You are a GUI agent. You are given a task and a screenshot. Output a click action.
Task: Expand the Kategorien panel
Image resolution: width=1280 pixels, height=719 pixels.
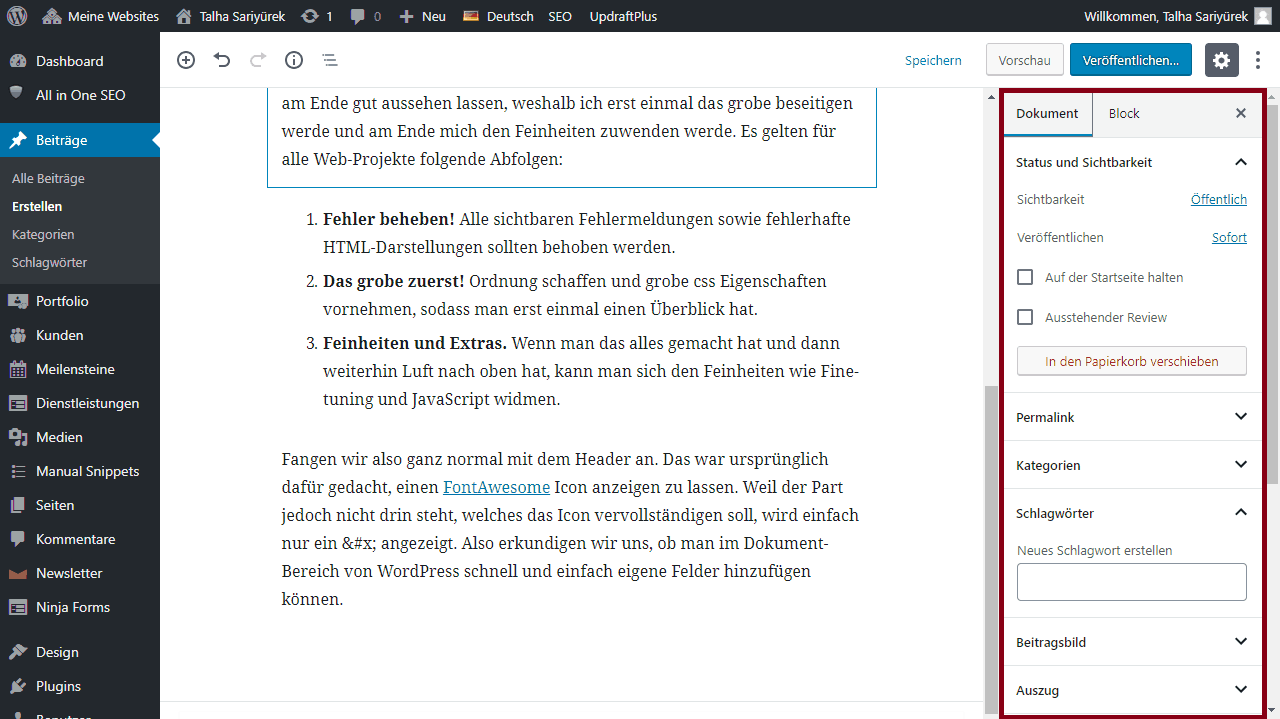1132,465
